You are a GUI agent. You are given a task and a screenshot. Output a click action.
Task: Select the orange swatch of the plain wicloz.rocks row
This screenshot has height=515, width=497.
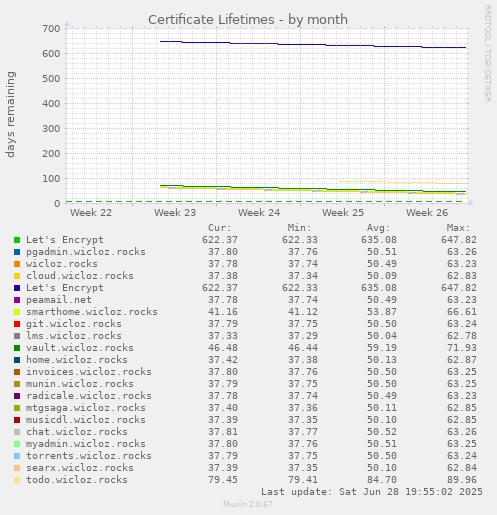(x=17, y=264)
